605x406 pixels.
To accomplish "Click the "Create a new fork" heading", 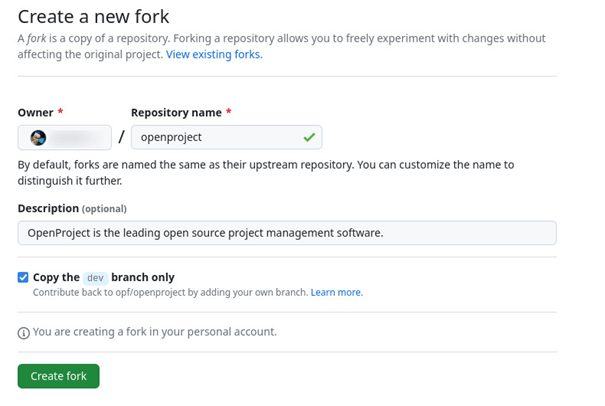I will point(94,16).
